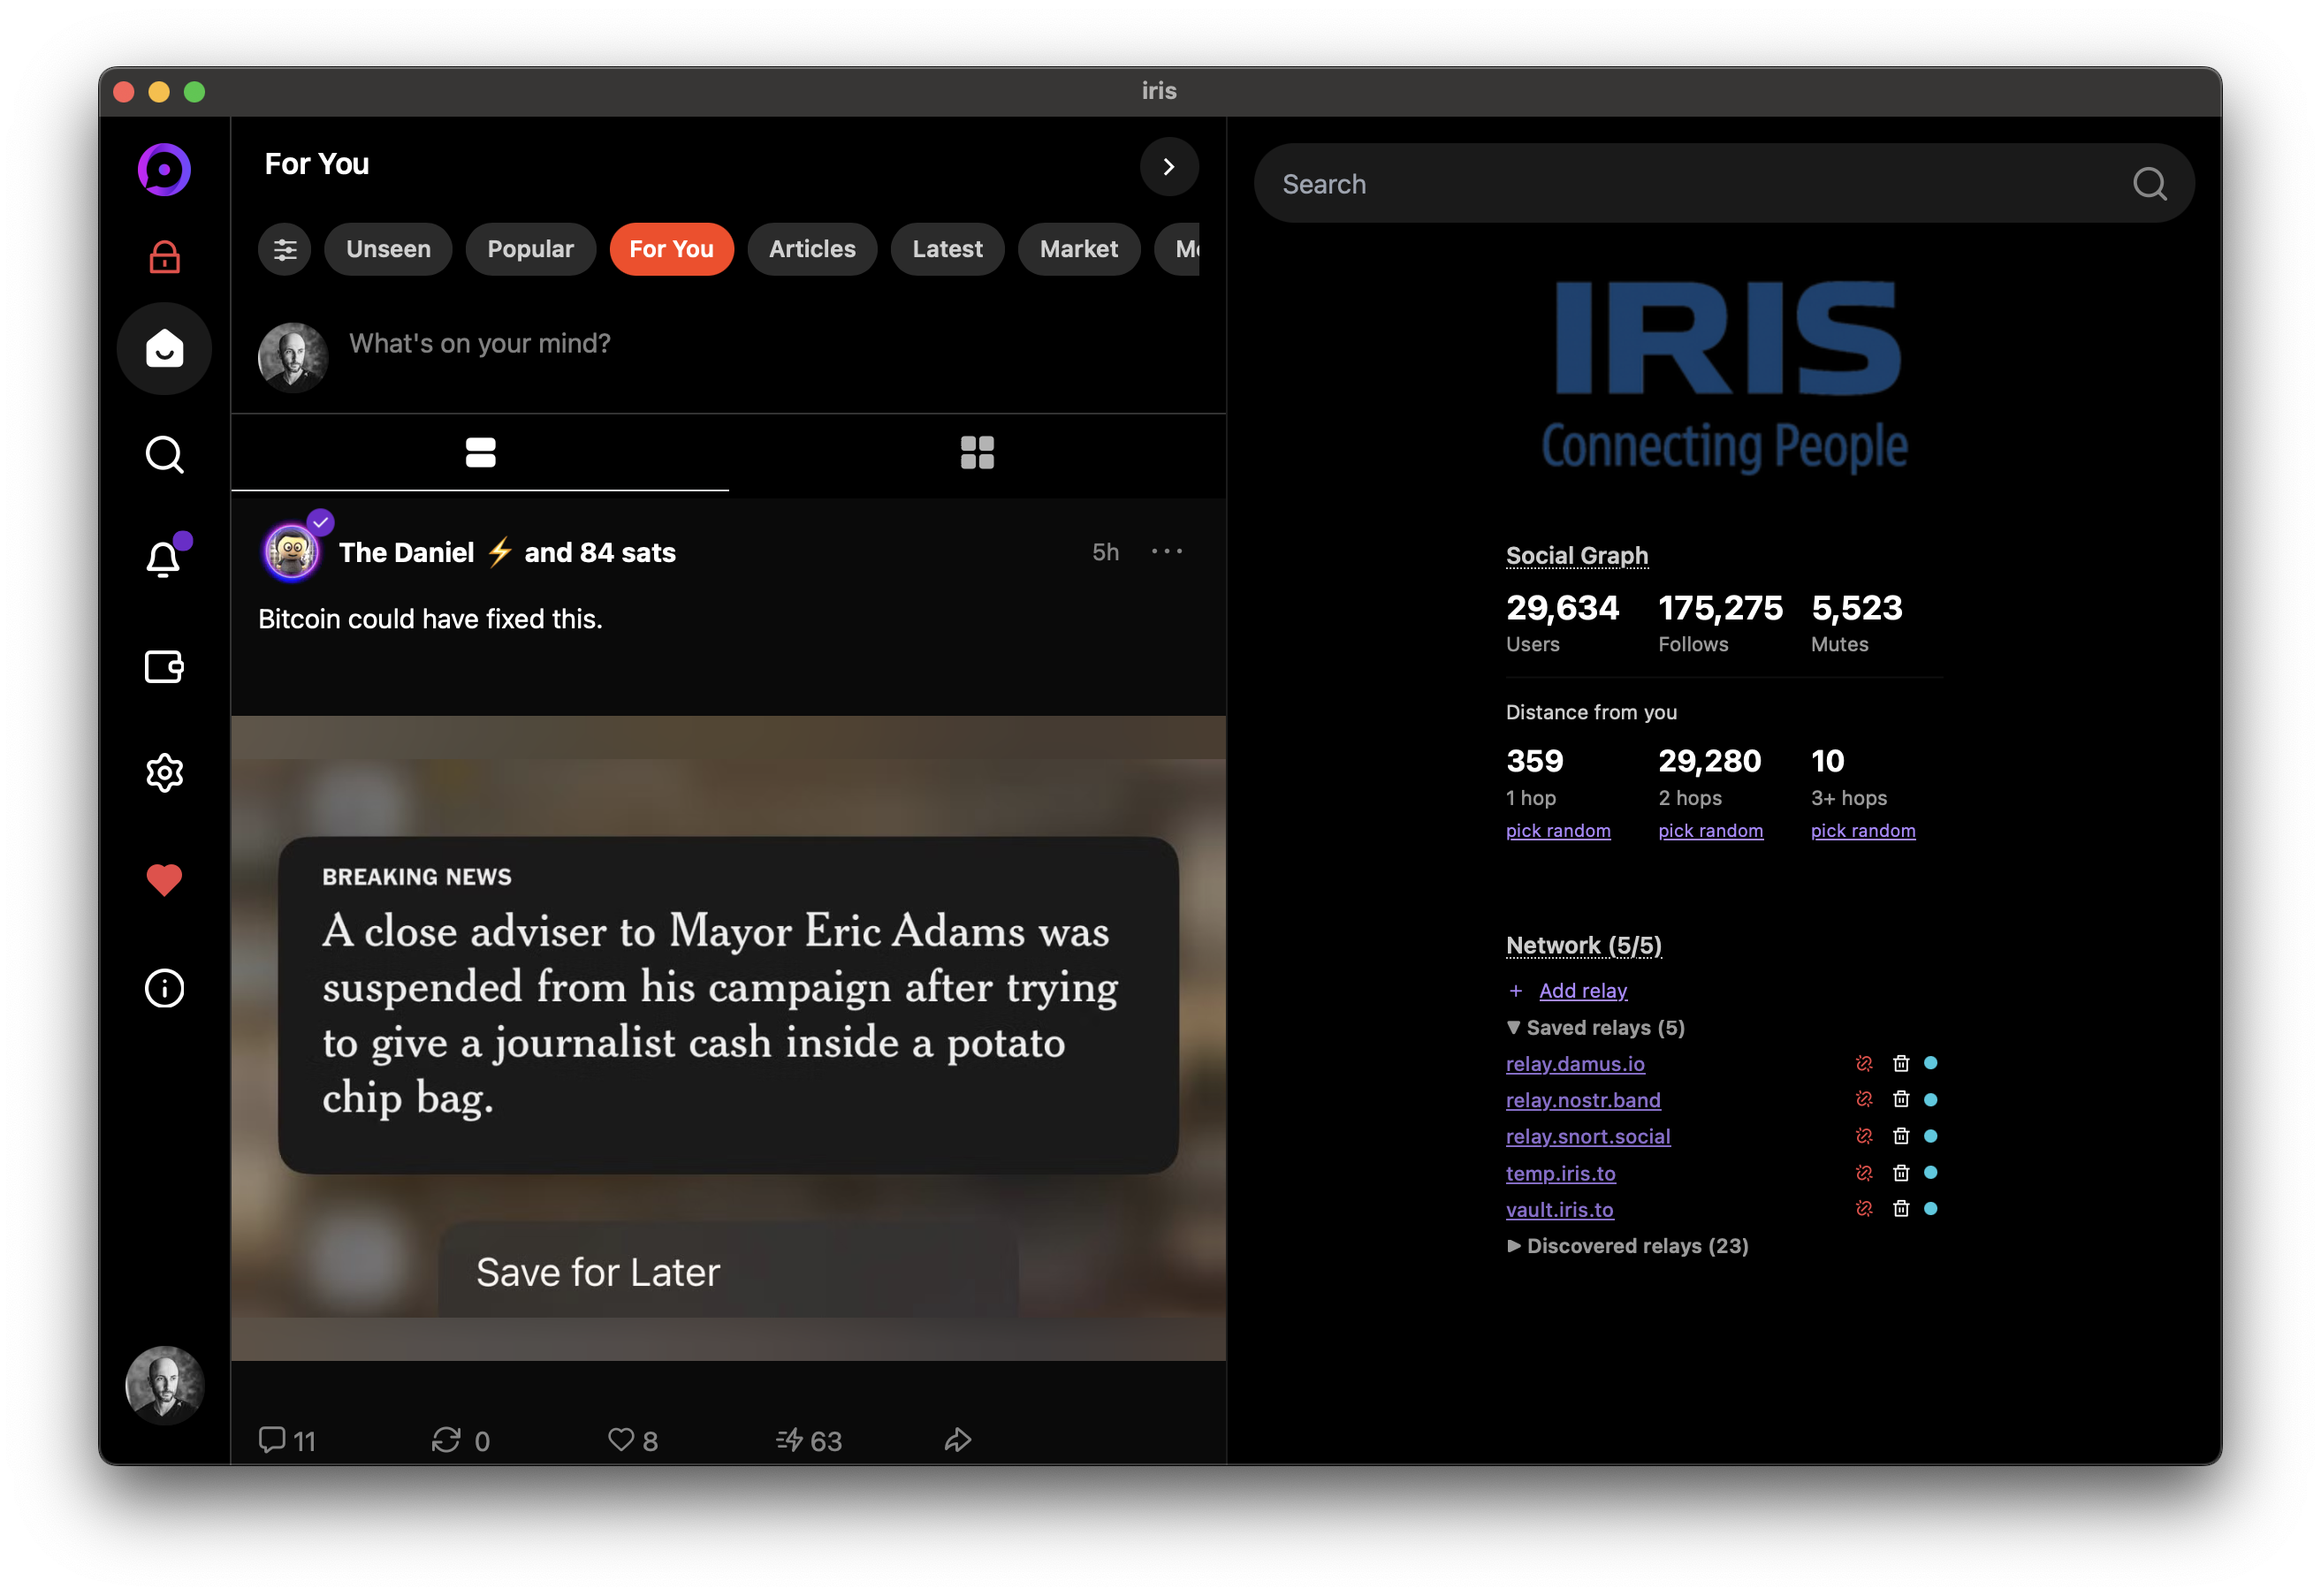This screenshot has height=1596, width=2321.
Task: Click the What's on your mind? field
Action: coord(773,344)
